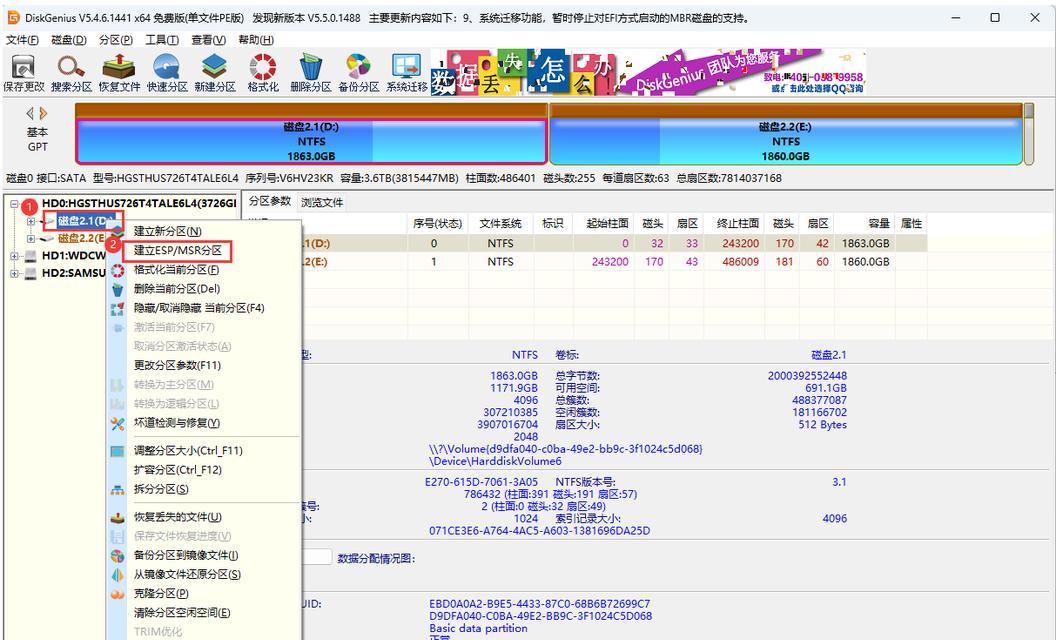
Task: Launch the 恢复文件 file recovery tool
Action: pyautogui.click(x=119, y=73)
